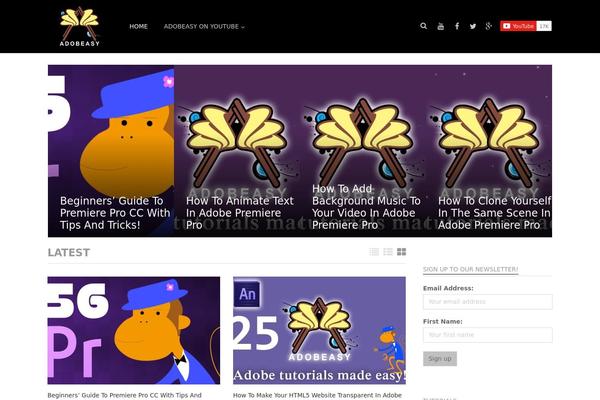The height and width of the screenshot is (400, 600).
Task: Switch to the grid view icon
Action: click(401, 251)
